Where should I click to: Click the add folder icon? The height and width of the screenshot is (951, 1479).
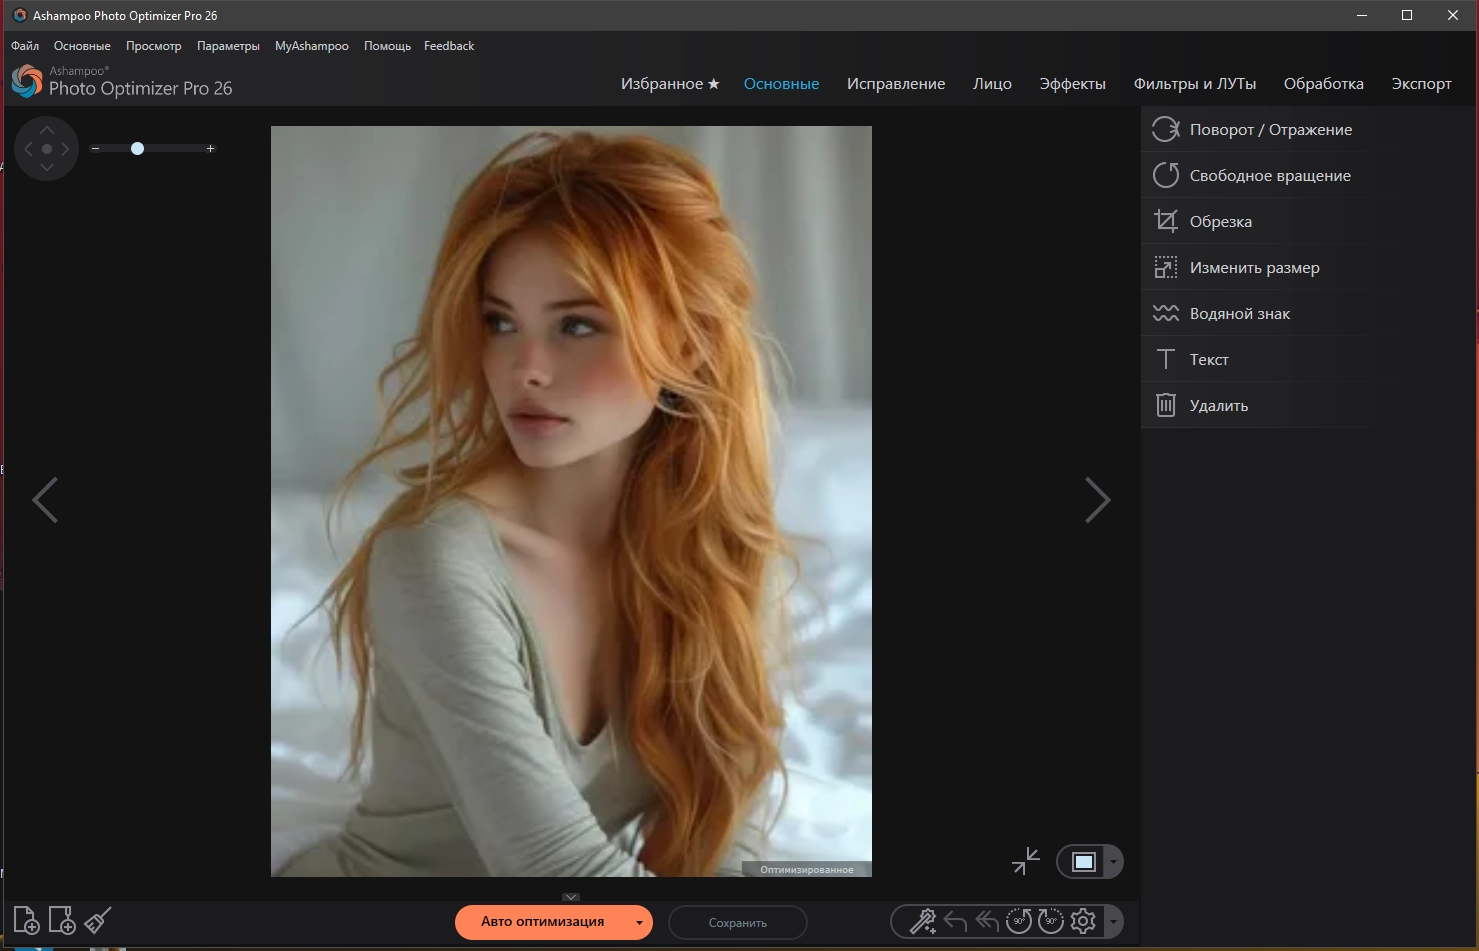click(62, 920)
